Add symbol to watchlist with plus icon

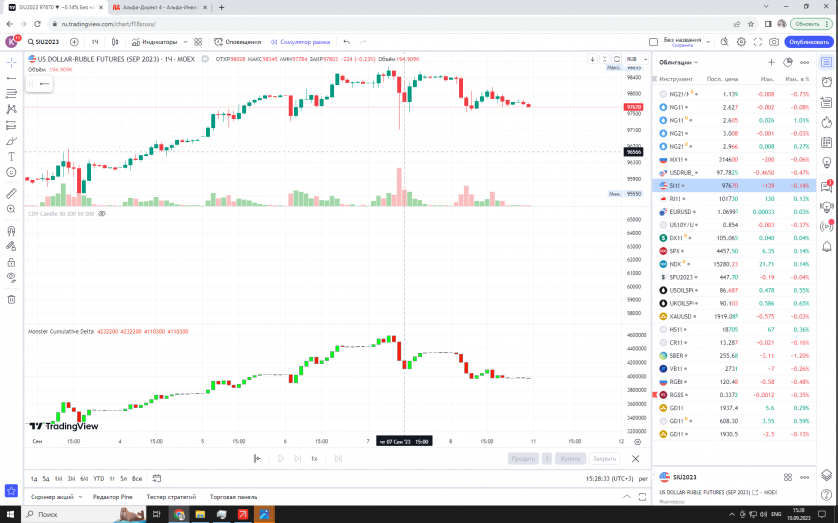[772, 62]
